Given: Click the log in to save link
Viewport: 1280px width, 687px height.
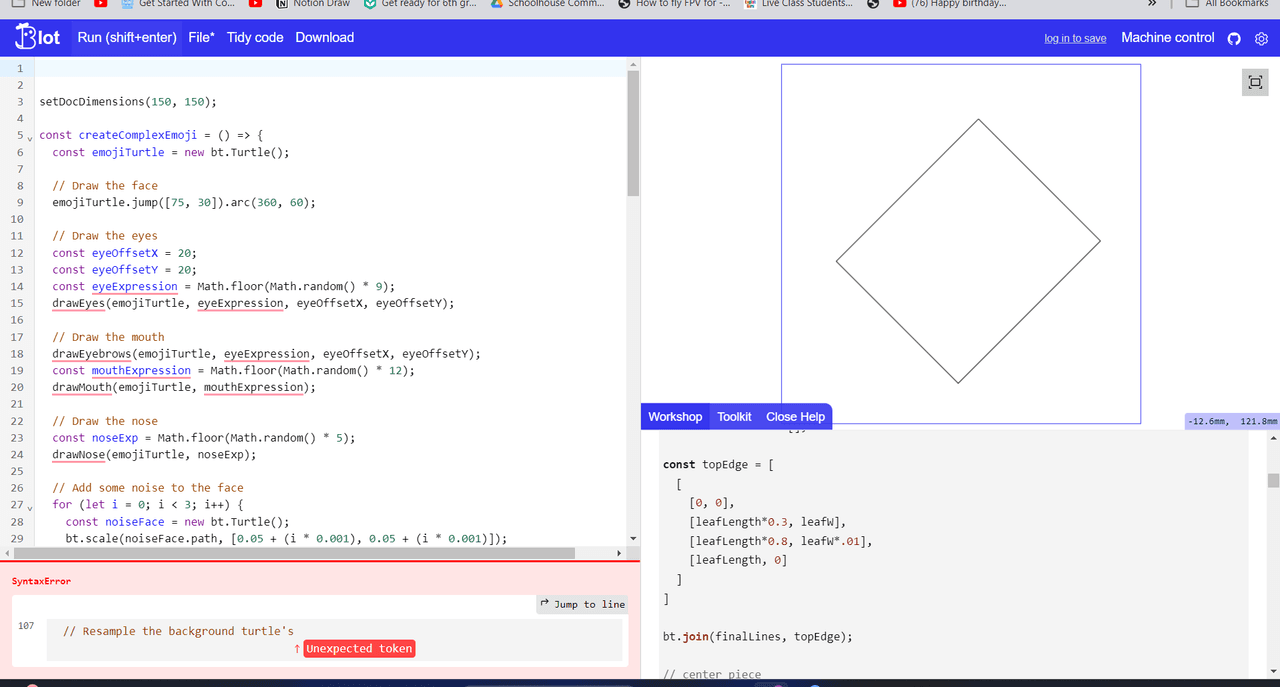Looking at the screenshot, I should [1075, 38].
